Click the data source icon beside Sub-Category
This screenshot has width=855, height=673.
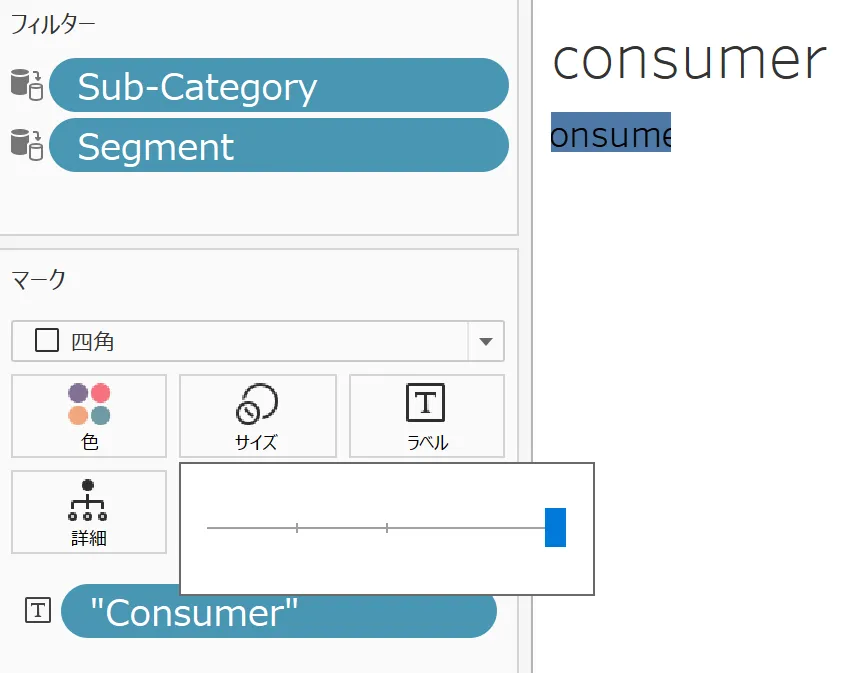tap(27, 85)
